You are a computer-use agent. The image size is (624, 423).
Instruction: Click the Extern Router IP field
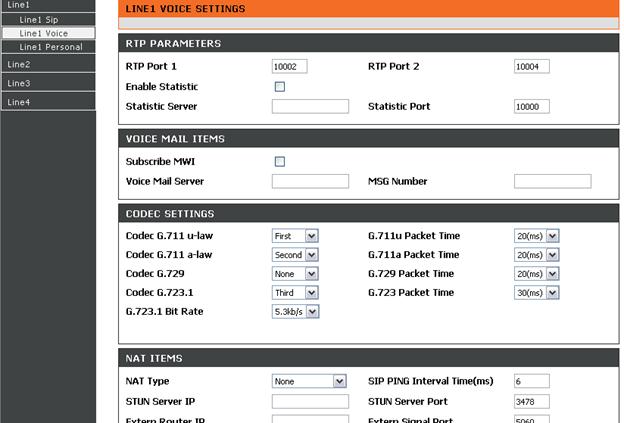310,419
